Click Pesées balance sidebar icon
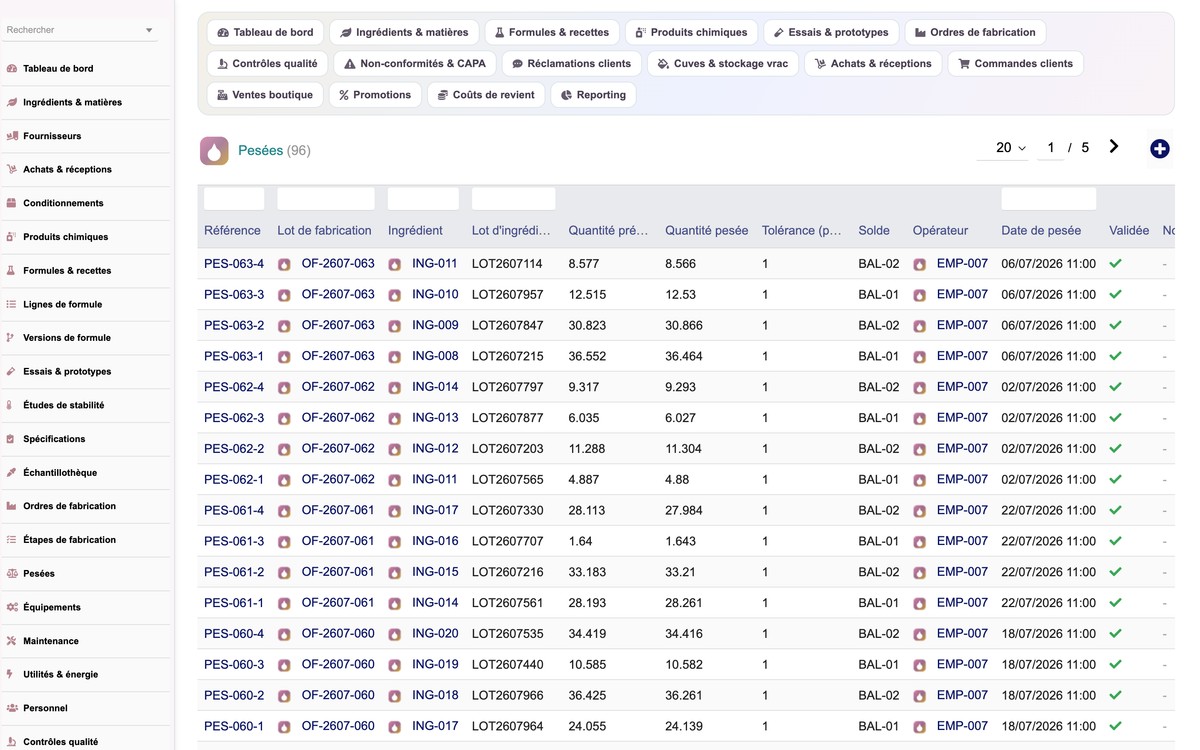The image size is (1200, 750). [12, 574]
